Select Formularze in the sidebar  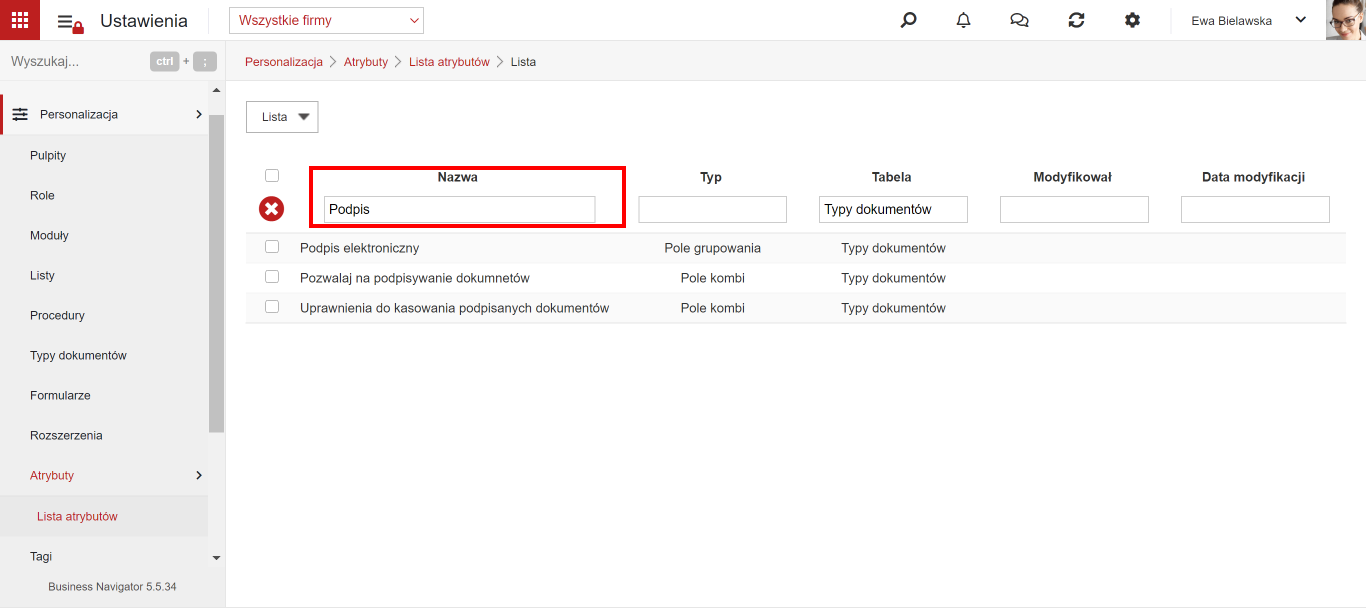click(x=60, y=395)
